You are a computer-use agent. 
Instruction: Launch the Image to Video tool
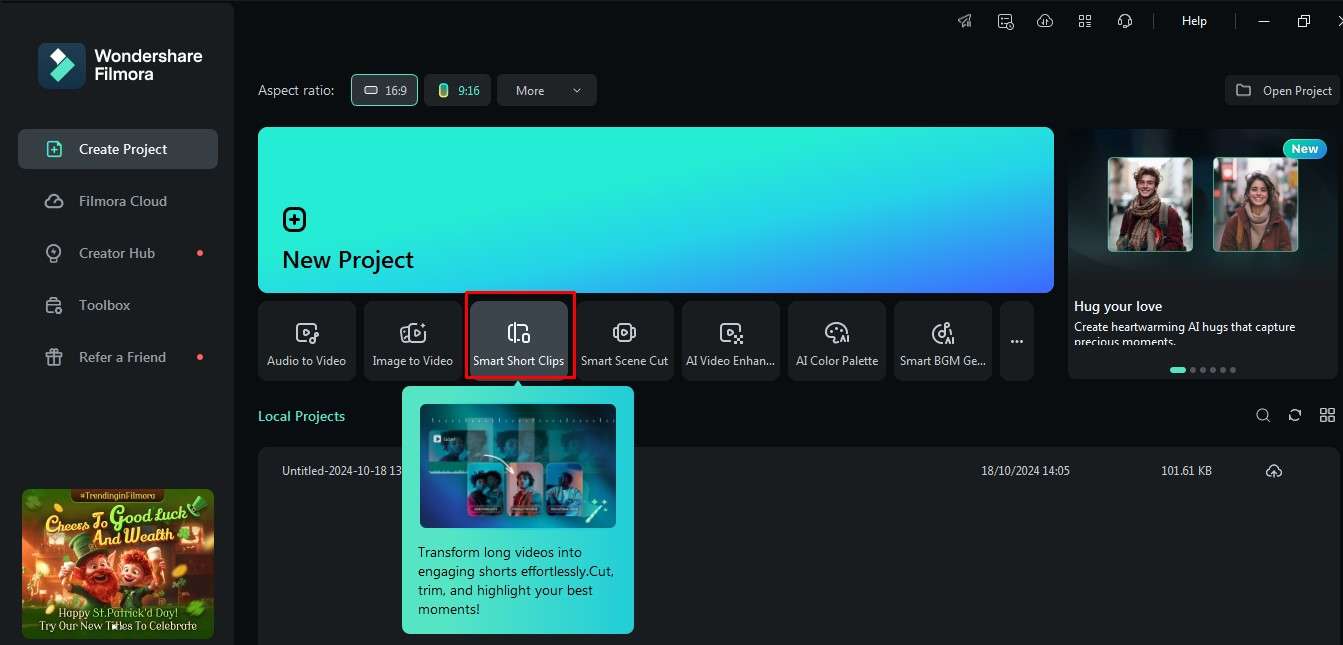413,341
